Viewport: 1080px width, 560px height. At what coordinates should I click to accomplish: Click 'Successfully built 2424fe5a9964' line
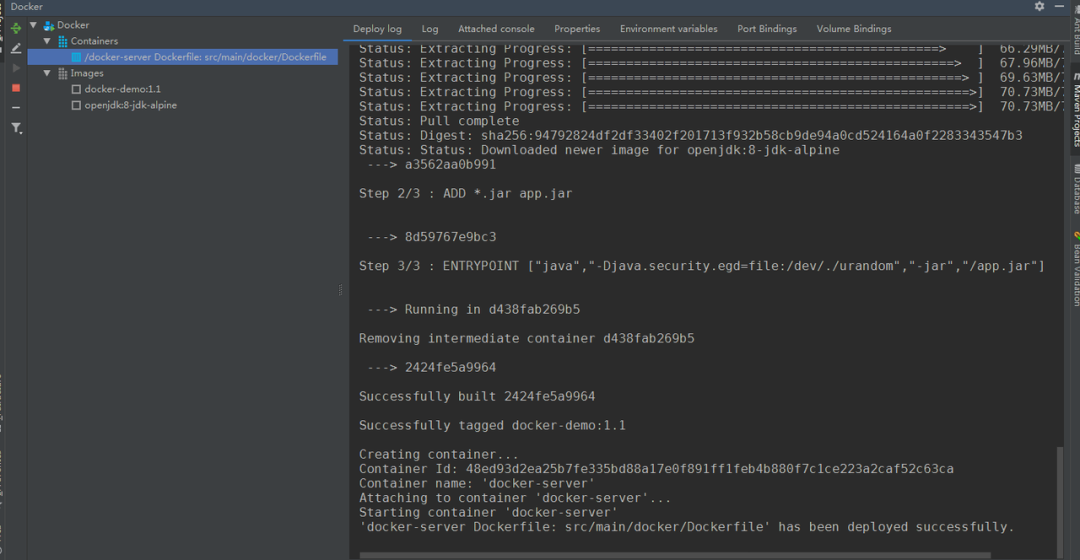477,396
